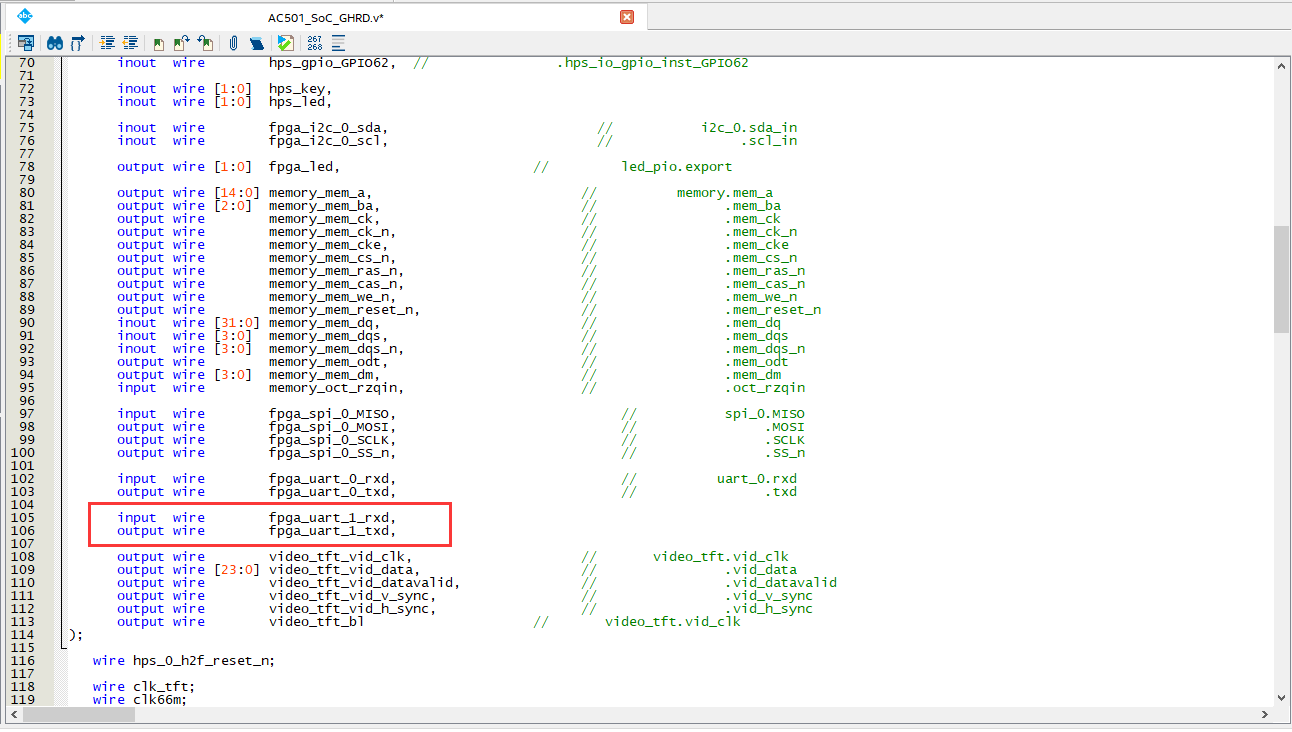This screenshot has width=1292, height=732.
Task: Click on memory_oct_rzqin port name
Action: [x=332, y=388]
